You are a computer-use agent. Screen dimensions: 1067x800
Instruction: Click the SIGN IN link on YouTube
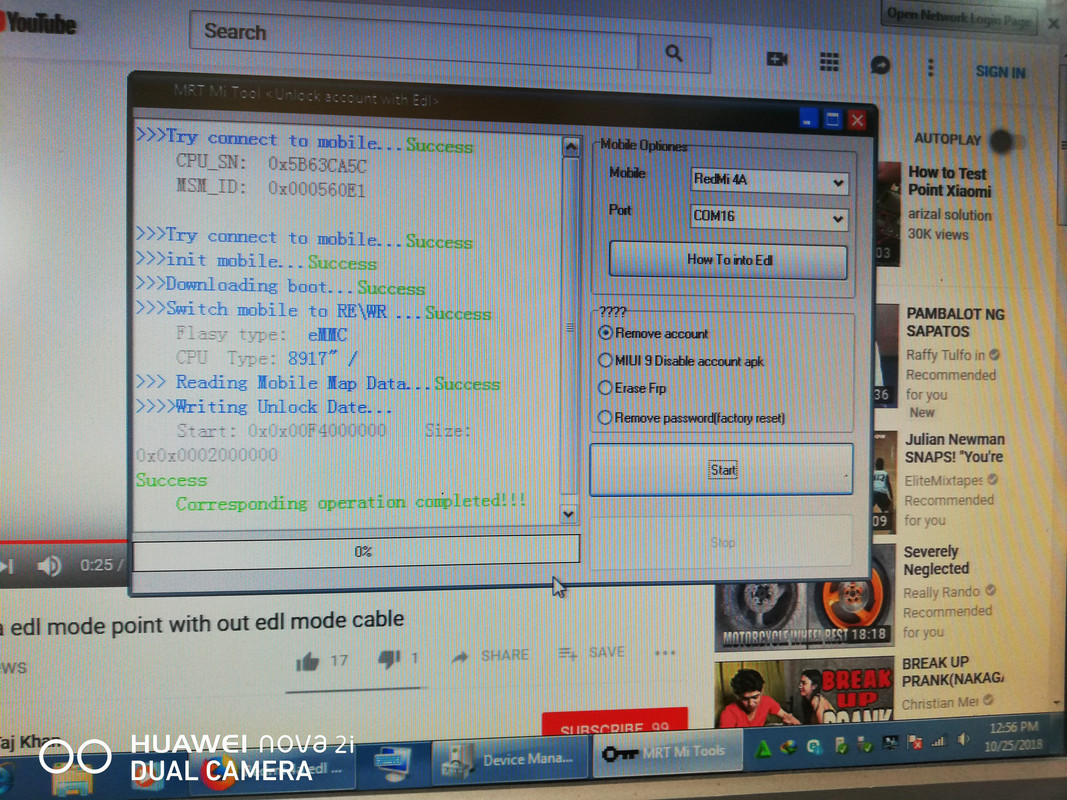pos(1000,71)
